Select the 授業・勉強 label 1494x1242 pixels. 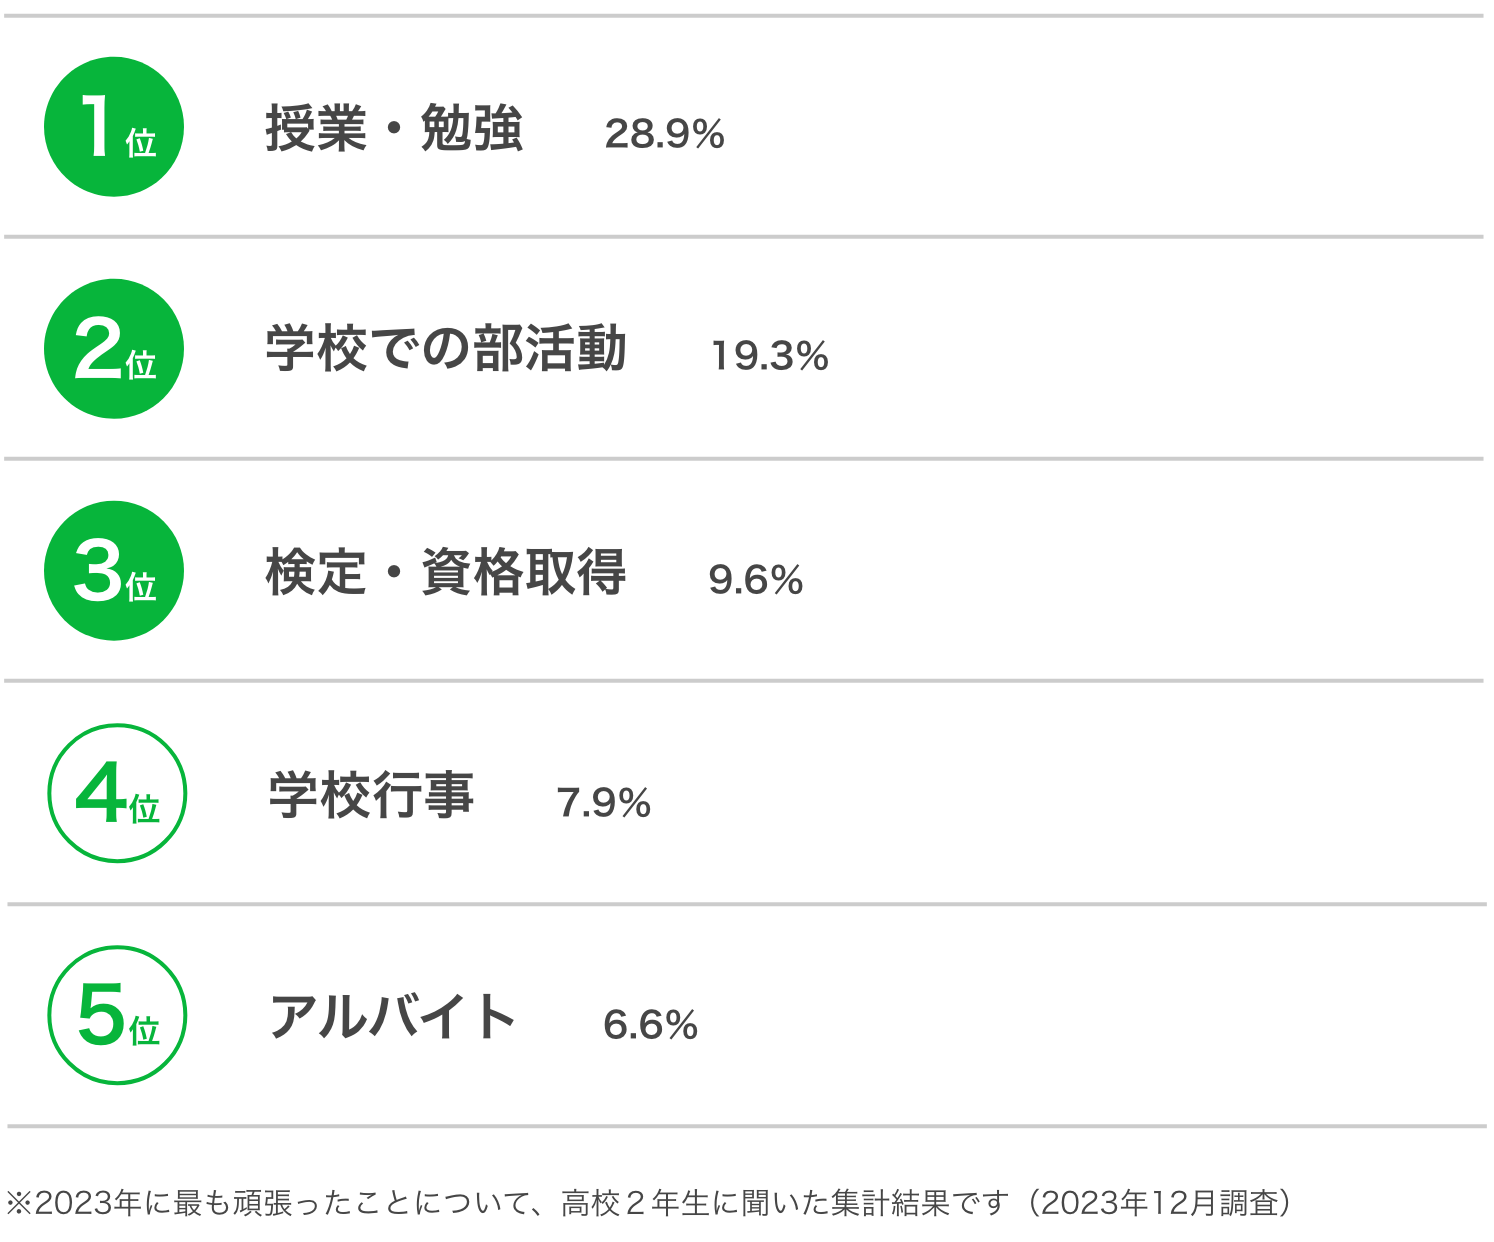(x=394, y=129)
